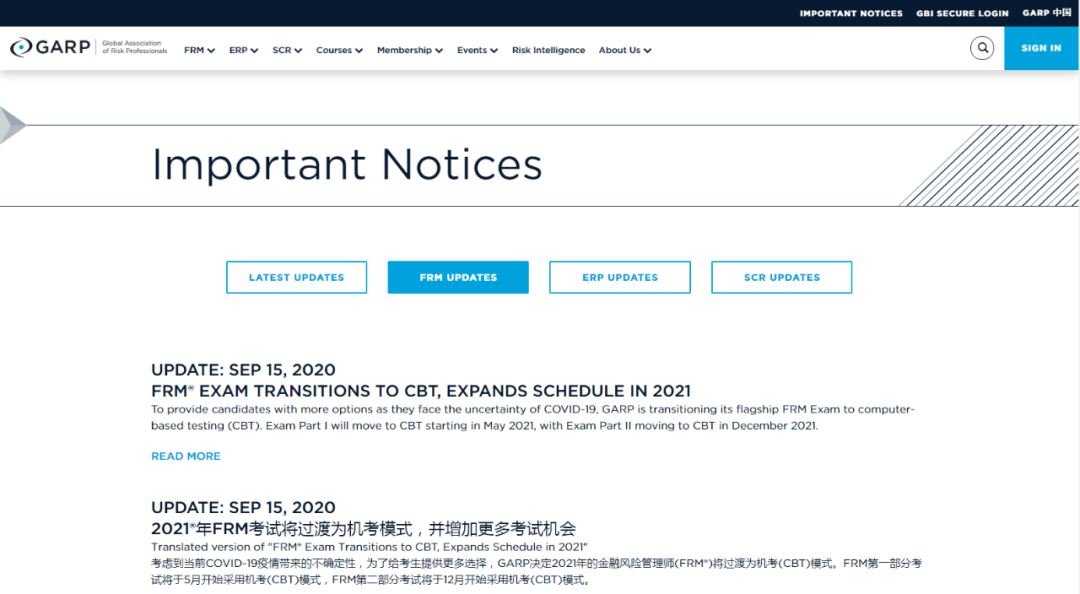Image resolution: width=1080 pixels, height=594 pixels.
Task: Switch to ERP Updates tab
Action: point(620,277)
